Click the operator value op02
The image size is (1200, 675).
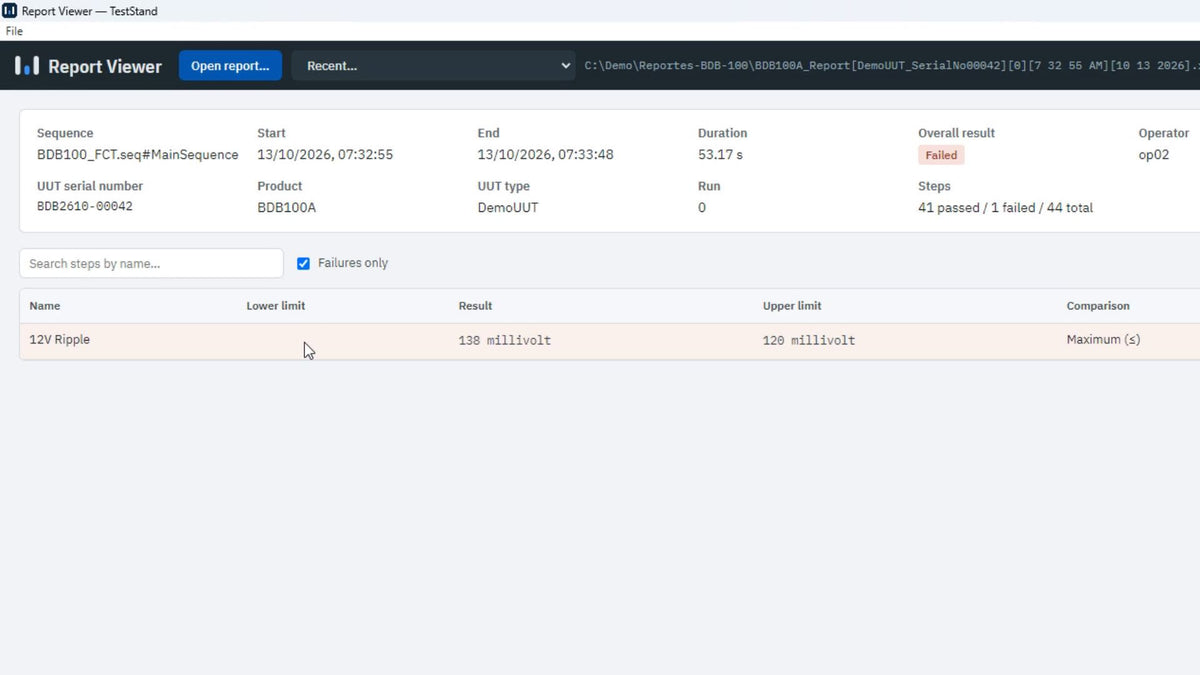coord(1154,155)
